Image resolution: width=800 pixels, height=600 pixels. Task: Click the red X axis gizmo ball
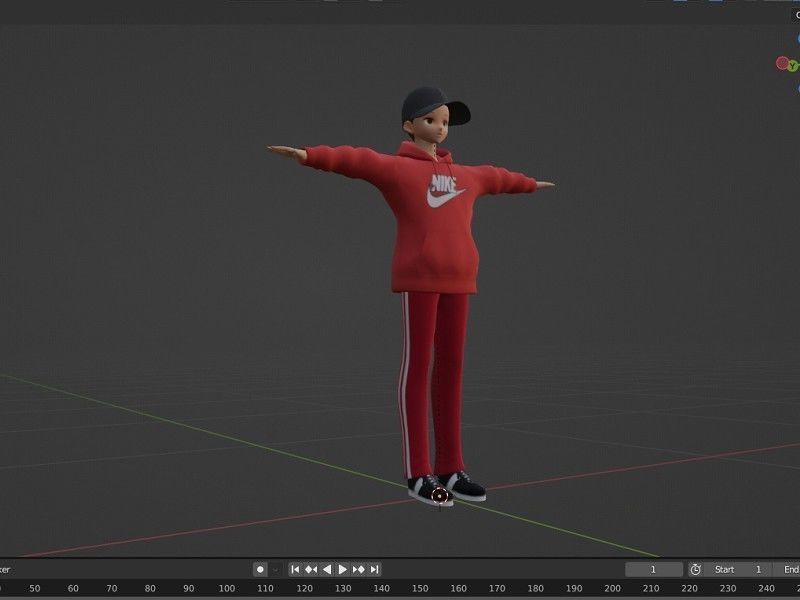(x=782, y=63)
